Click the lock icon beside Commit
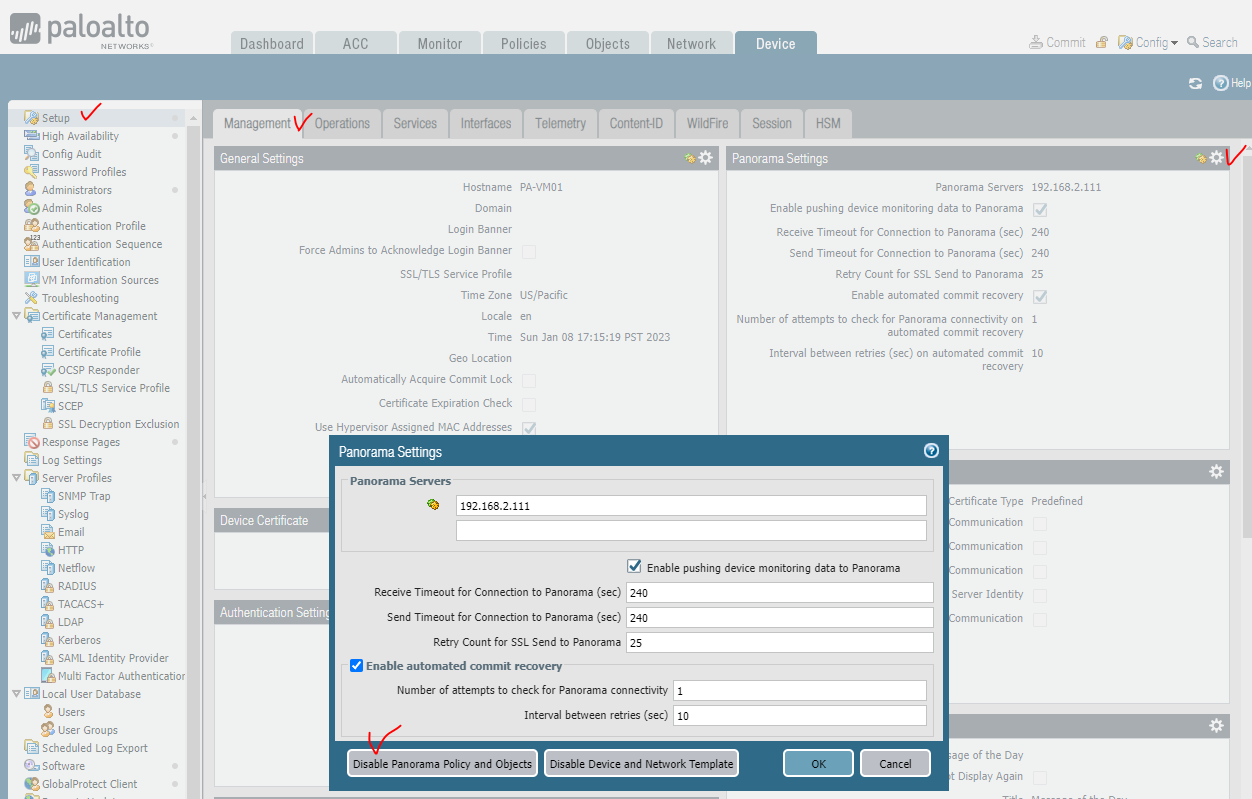 1102,43
